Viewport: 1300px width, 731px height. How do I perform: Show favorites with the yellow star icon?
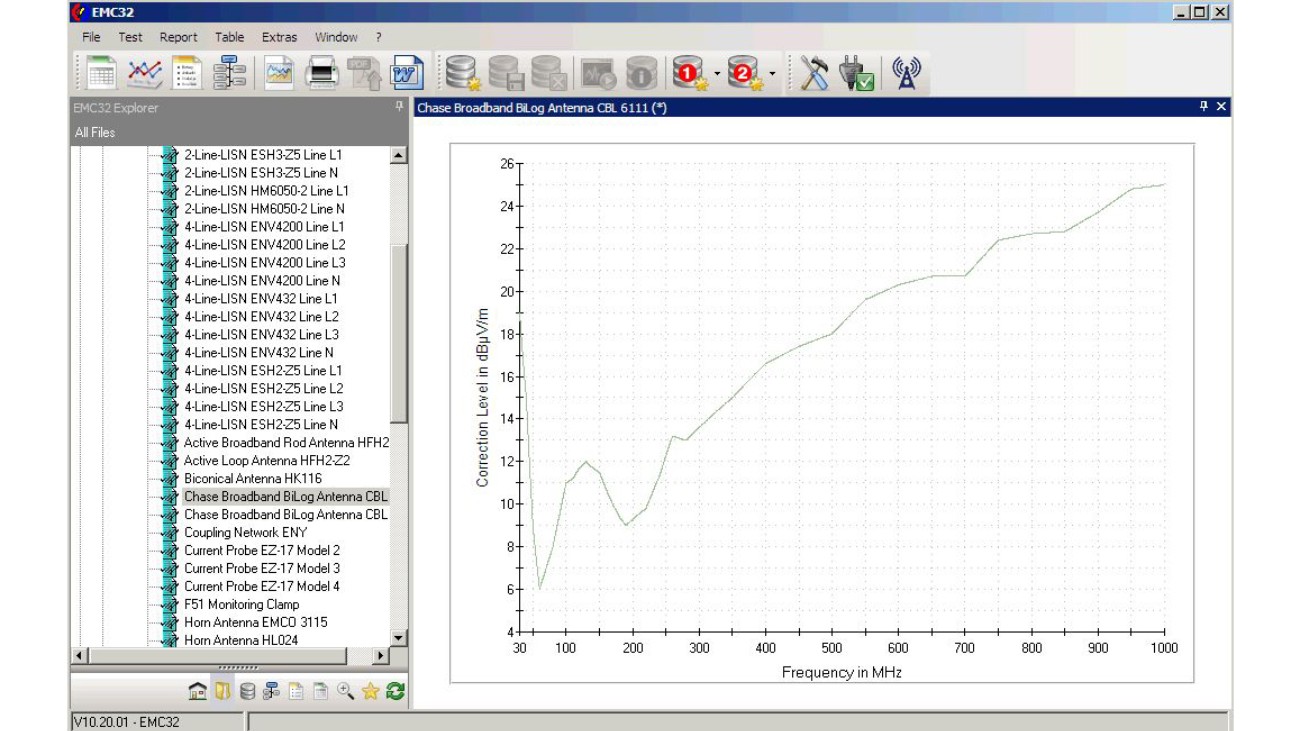pyautogui.click(x=370, y=691)
